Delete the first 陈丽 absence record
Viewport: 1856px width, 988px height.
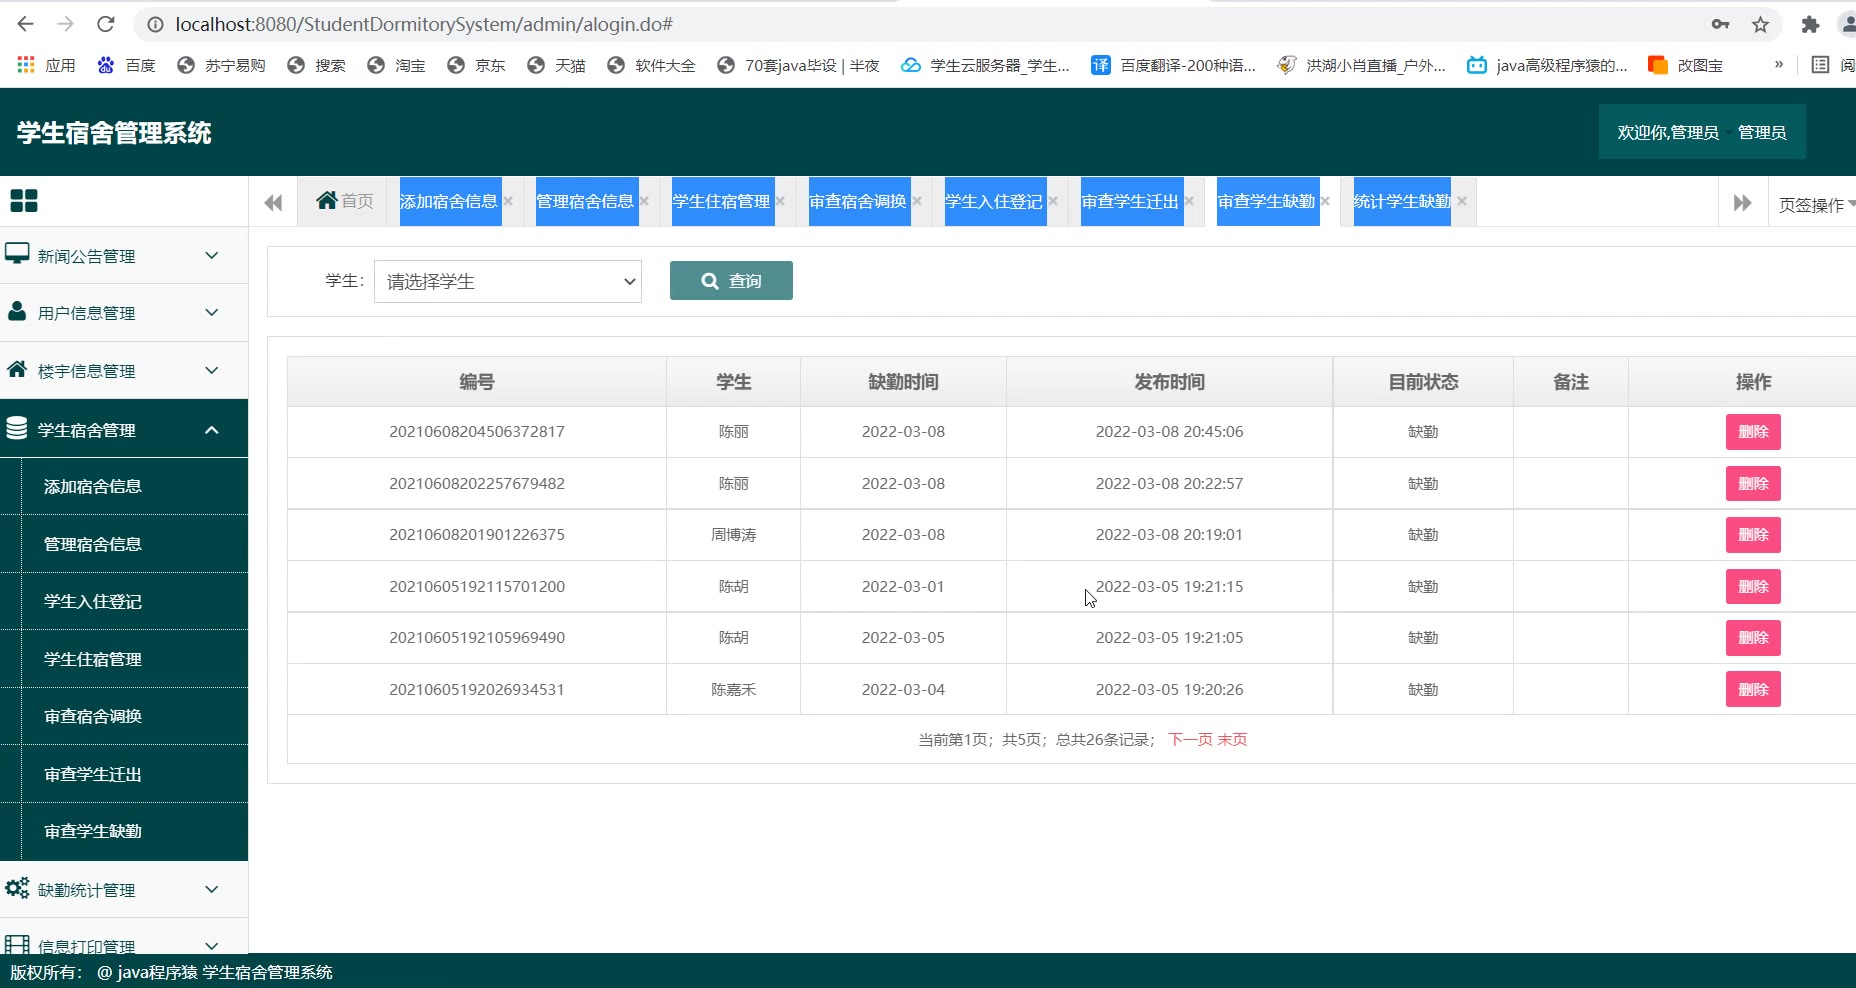[x=1753, y=432]
